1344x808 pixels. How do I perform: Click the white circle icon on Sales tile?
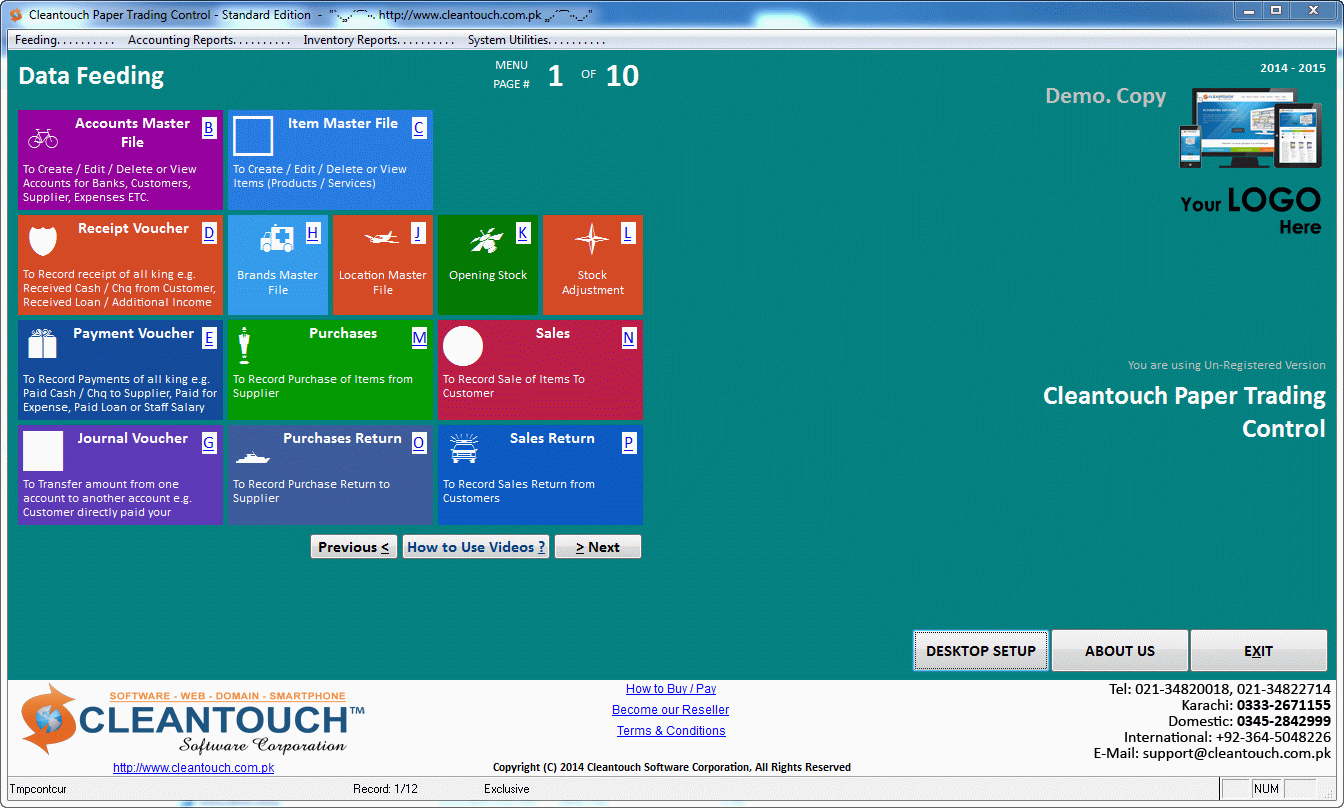pyautogui.click(x=463, y=346)
